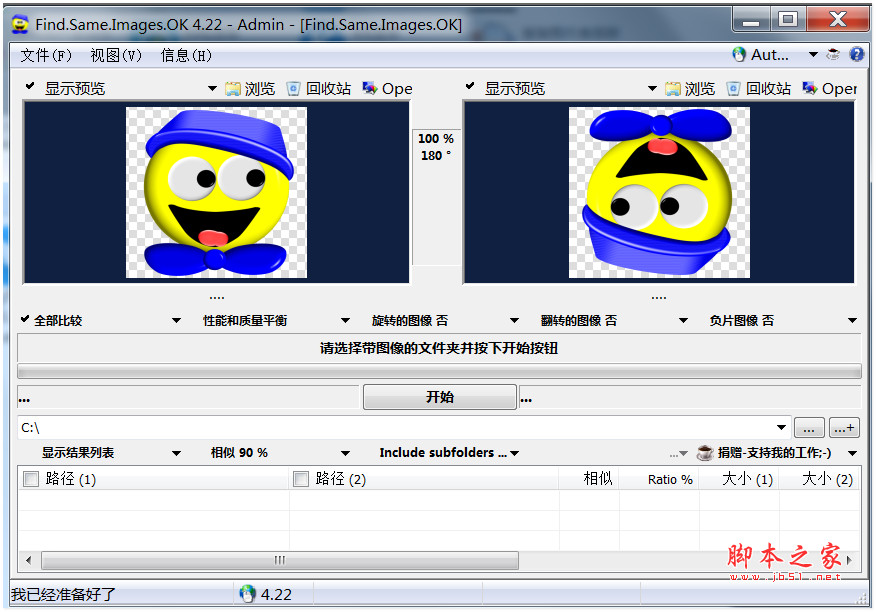Click the 4.22 globe icon in status bar
876x612 pixels.
[247, 594]
